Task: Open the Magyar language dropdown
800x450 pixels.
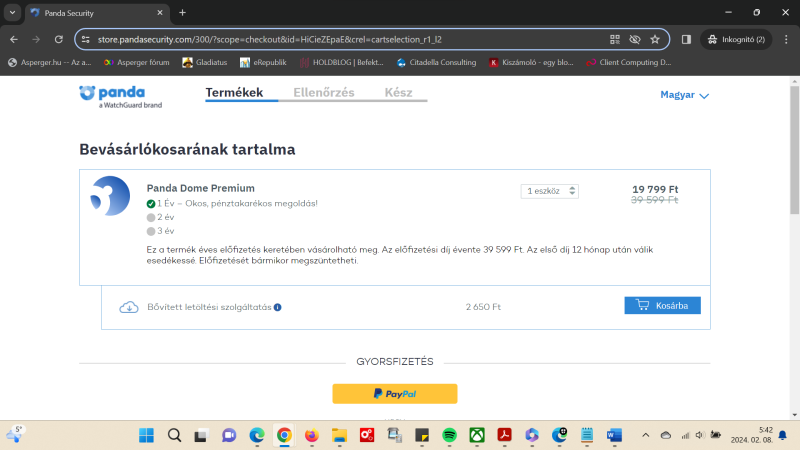Action: pos(684,95)
